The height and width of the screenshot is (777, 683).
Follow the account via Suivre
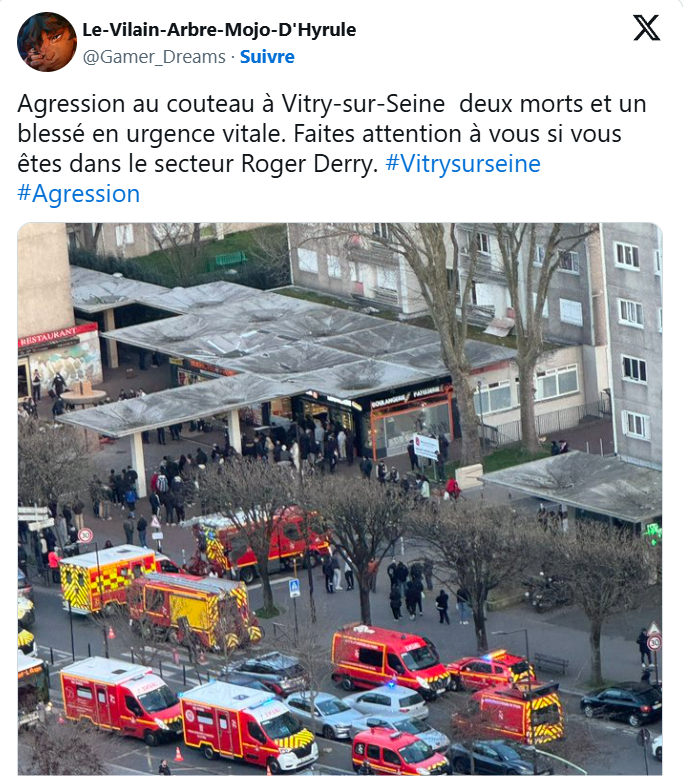[x=267, y=56]
